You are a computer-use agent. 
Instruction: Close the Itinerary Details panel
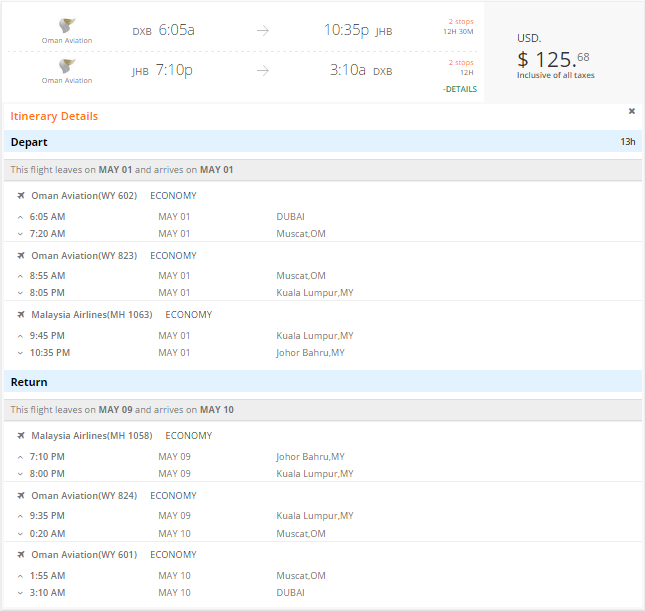pos(632,111)
